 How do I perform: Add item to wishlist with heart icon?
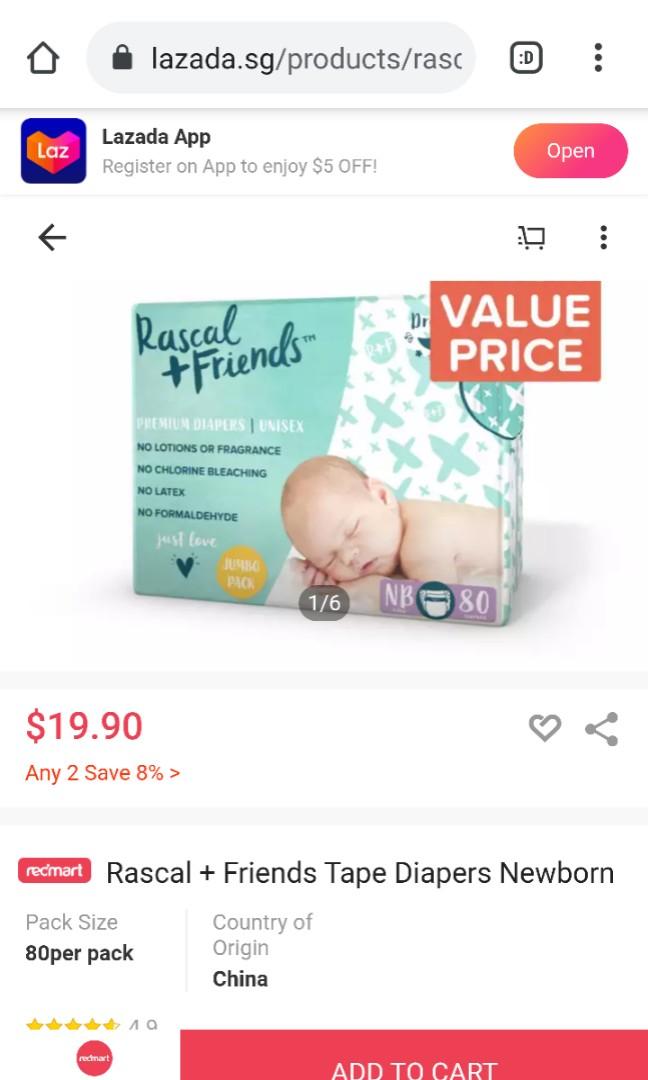tap(545, 728)
